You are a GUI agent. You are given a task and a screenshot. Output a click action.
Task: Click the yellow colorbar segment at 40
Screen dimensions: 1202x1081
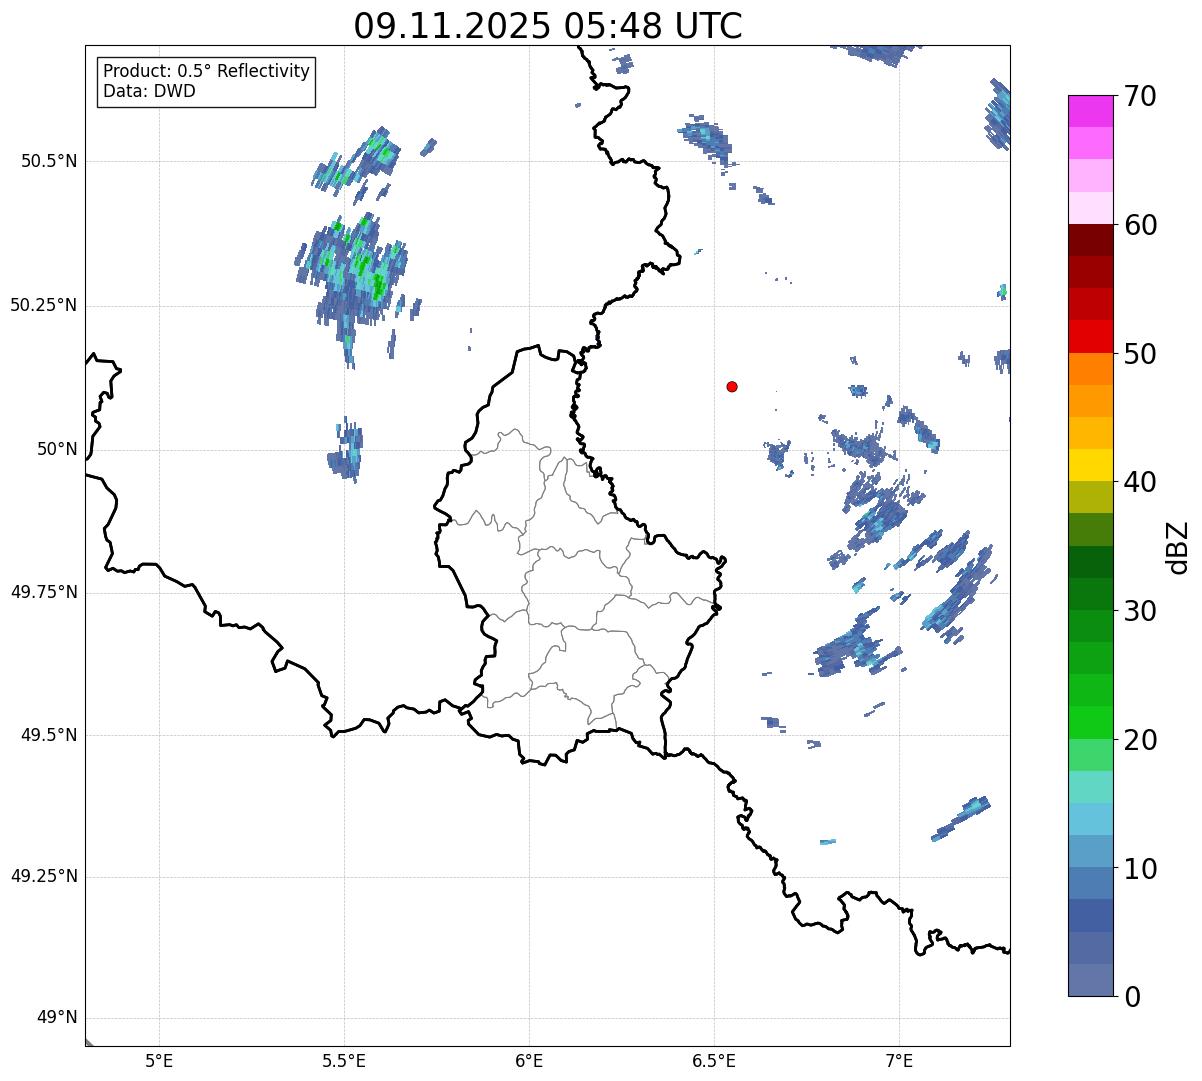tap(1091, 465)
